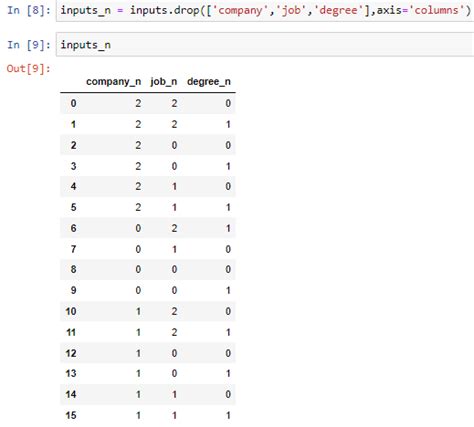Click the axis='columns' argument in cell 8
This screenshot has width=474, height=427.
coord(420,10)
